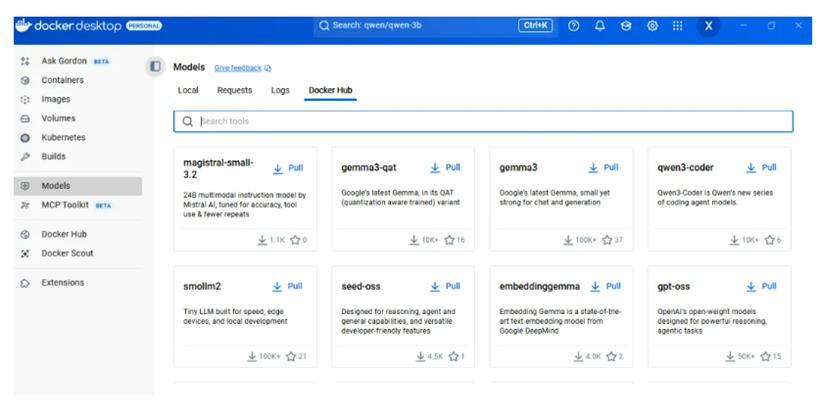
Task: Open Docker Scout
Action: 67,253
